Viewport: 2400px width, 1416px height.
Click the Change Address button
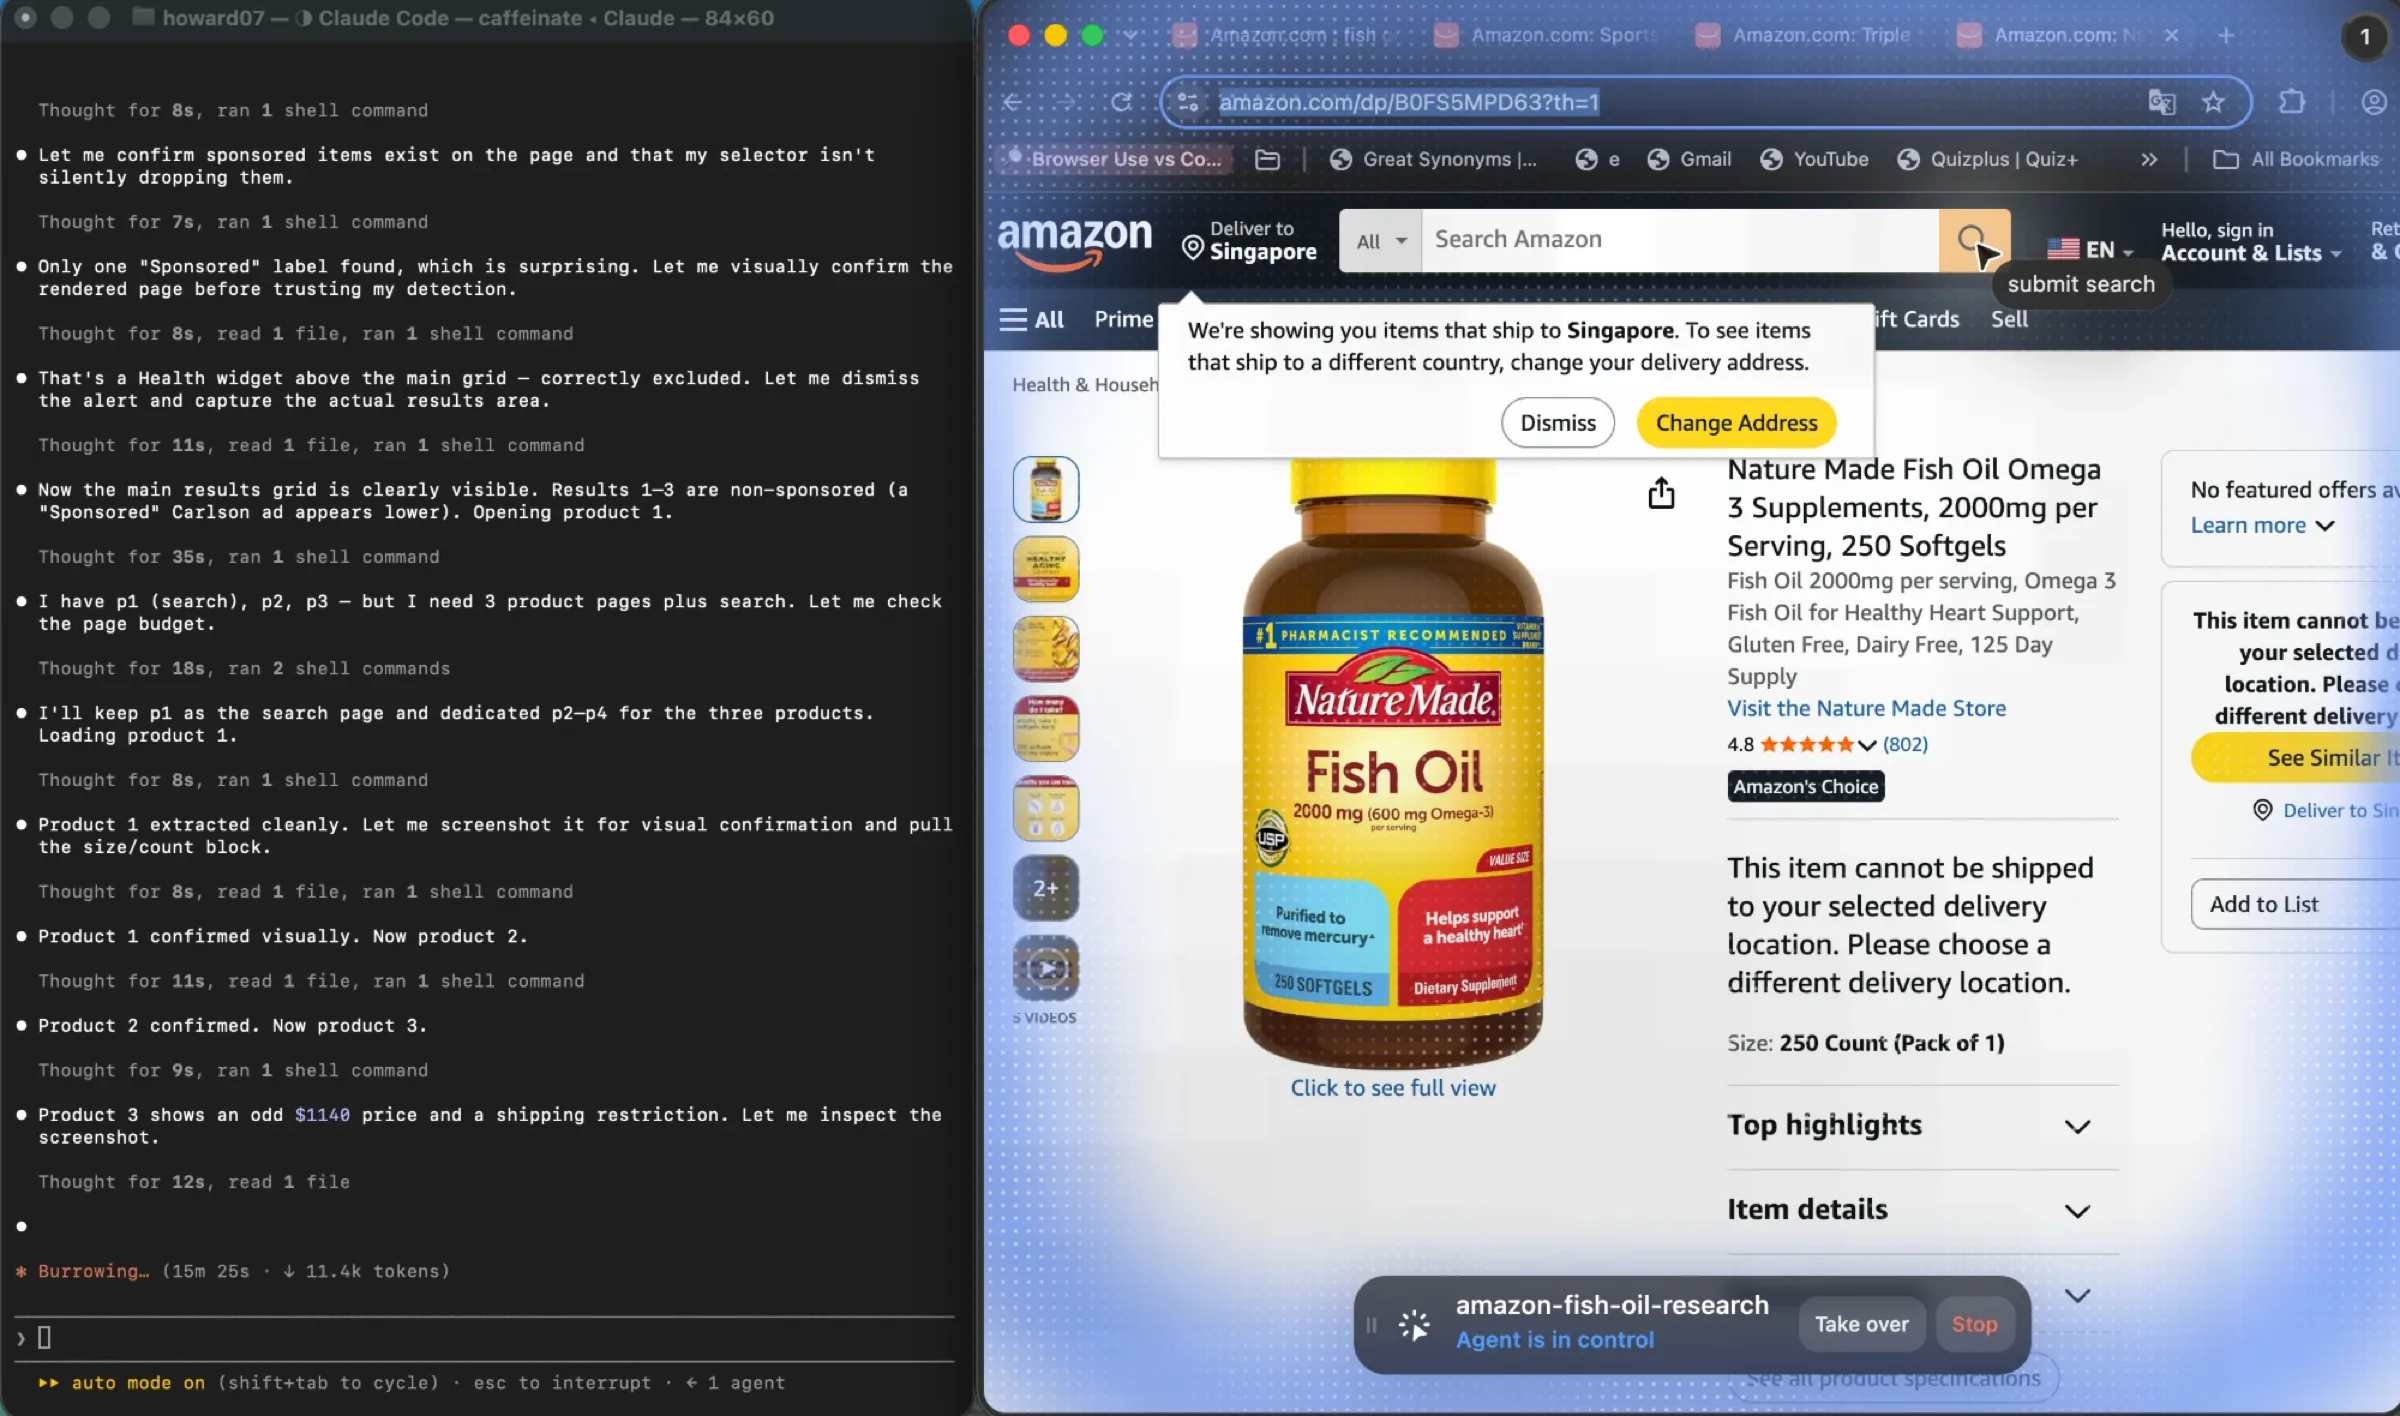(1736, 423)
